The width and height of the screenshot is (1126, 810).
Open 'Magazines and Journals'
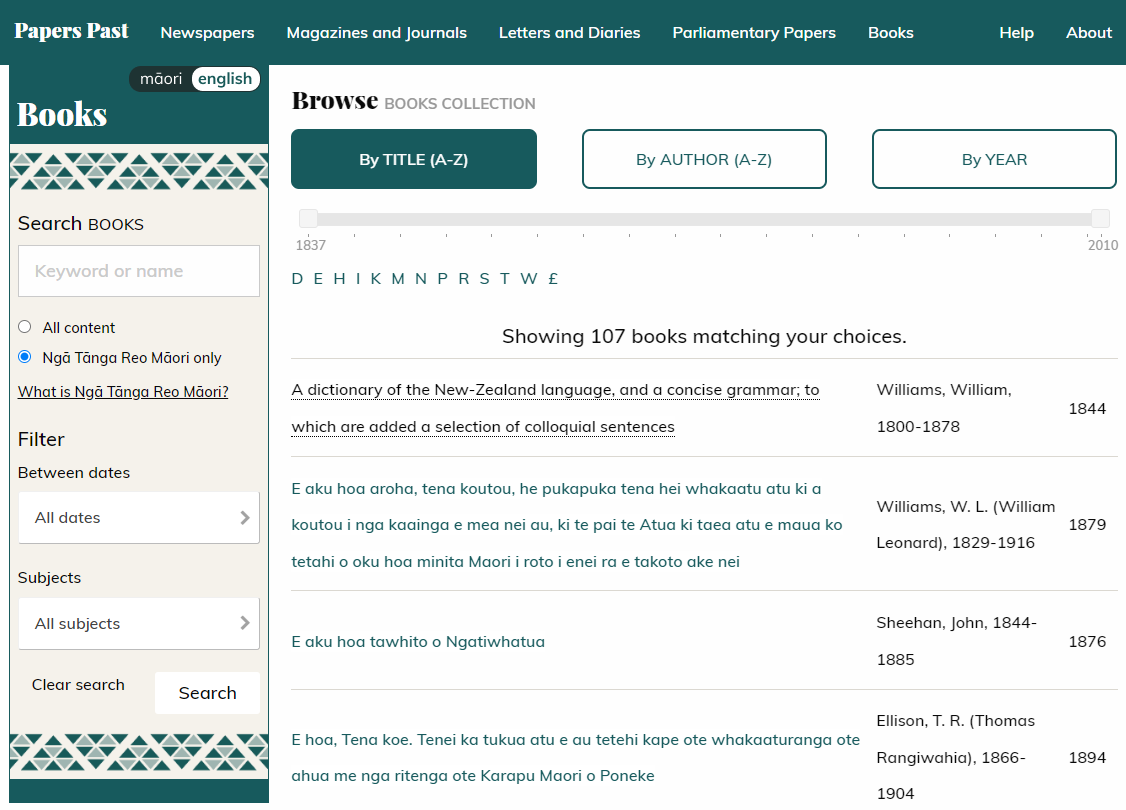coord(376,32)
